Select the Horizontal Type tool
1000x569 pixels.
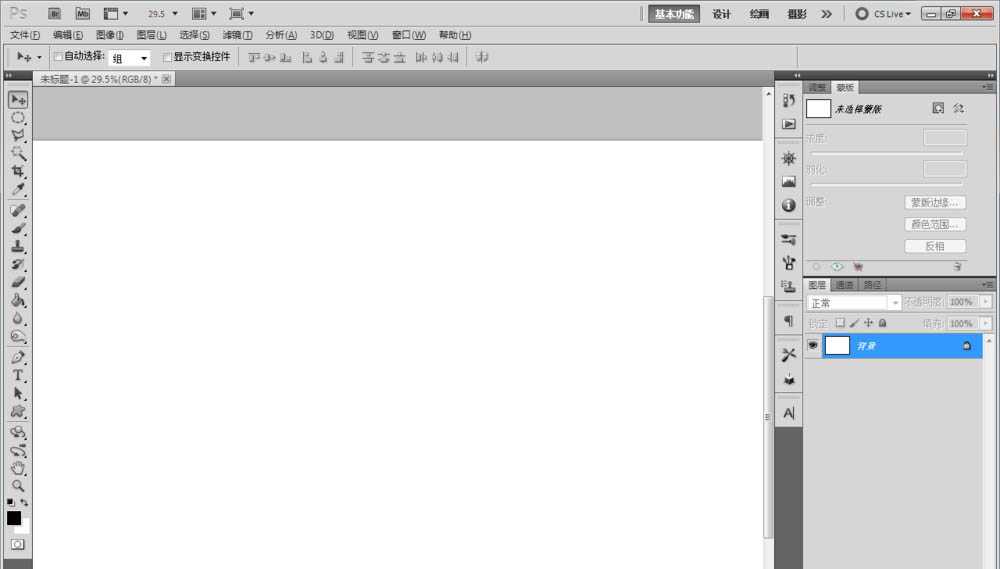click(x=18, y=375)
